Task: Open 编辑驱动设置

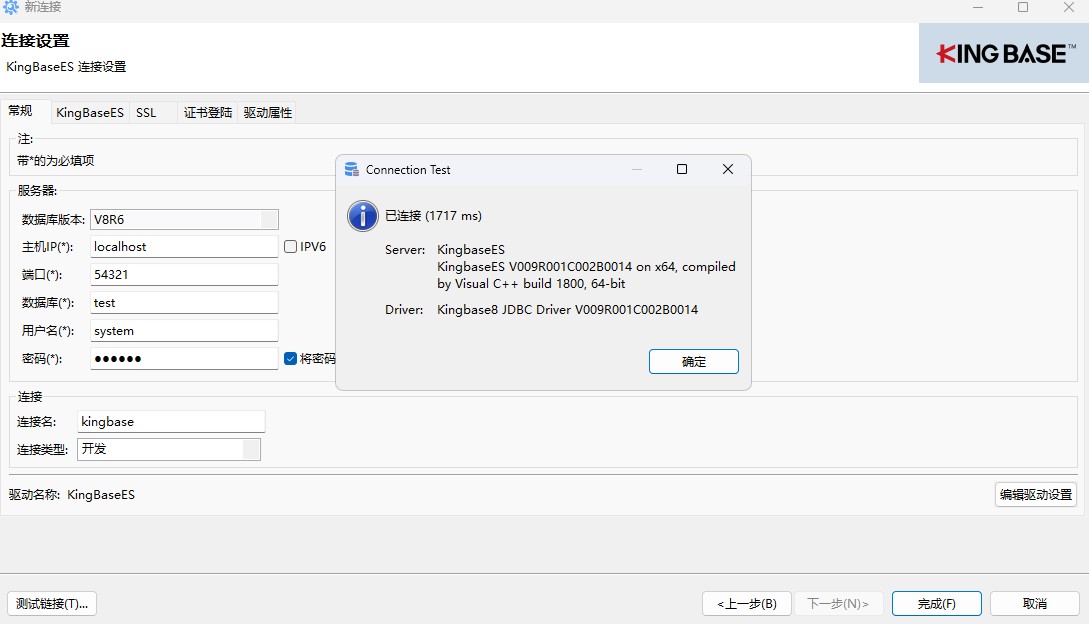Action: click(x=1036, y=495)
